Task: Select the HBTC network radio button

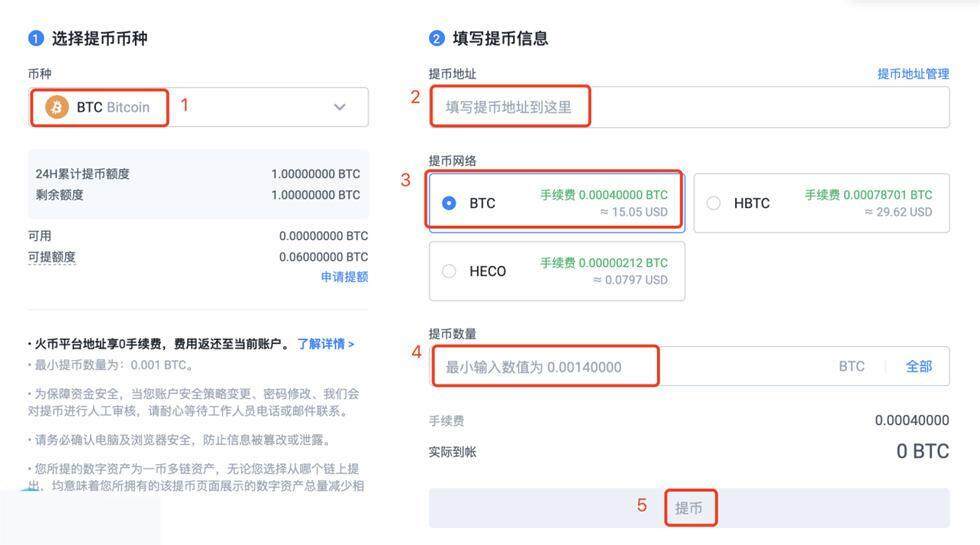Action: 713,203
